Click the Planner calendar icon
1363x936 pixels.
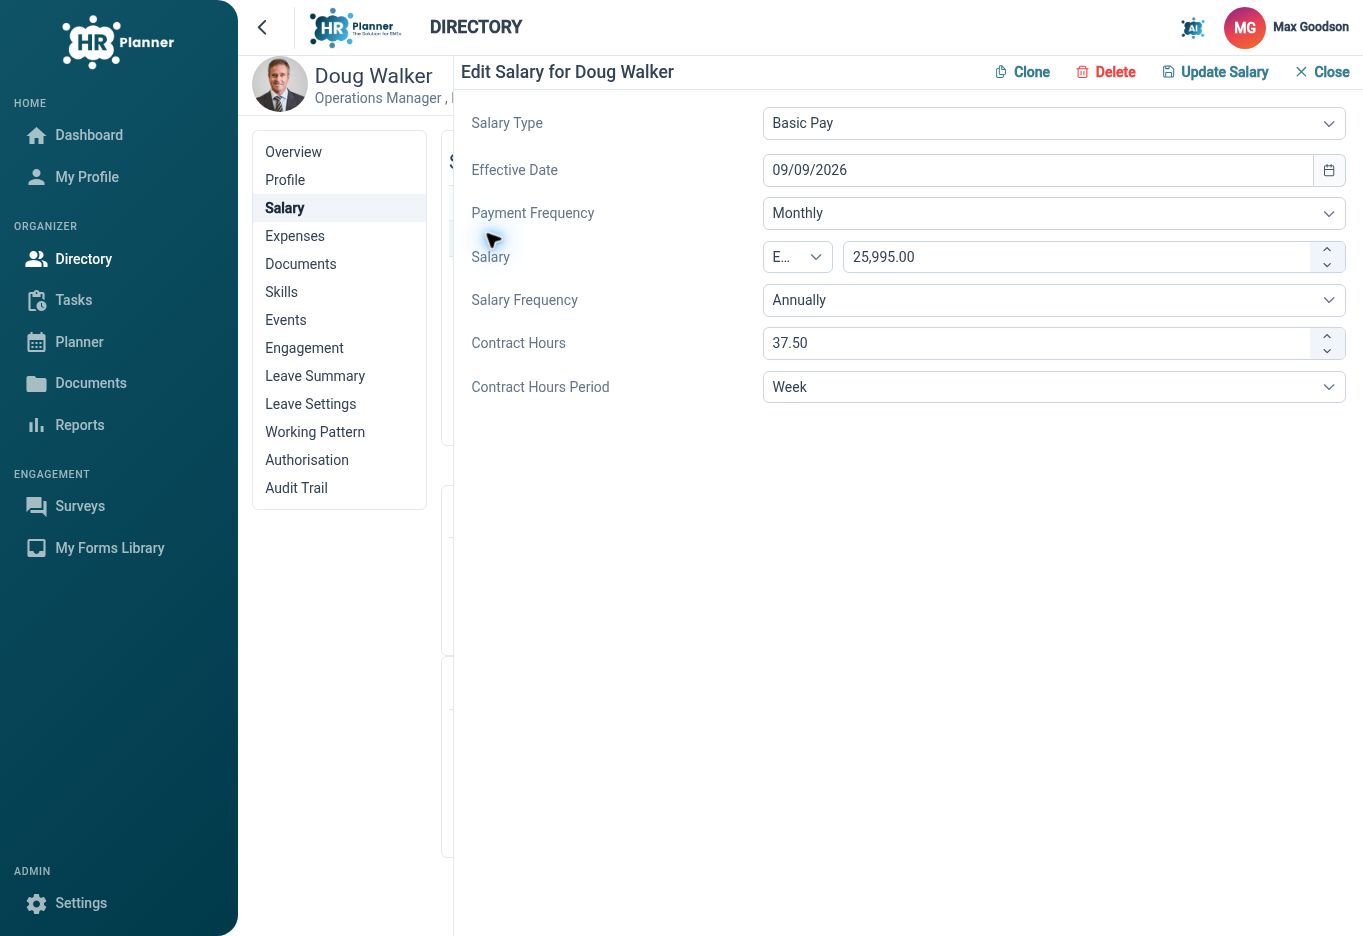[37, 342]
